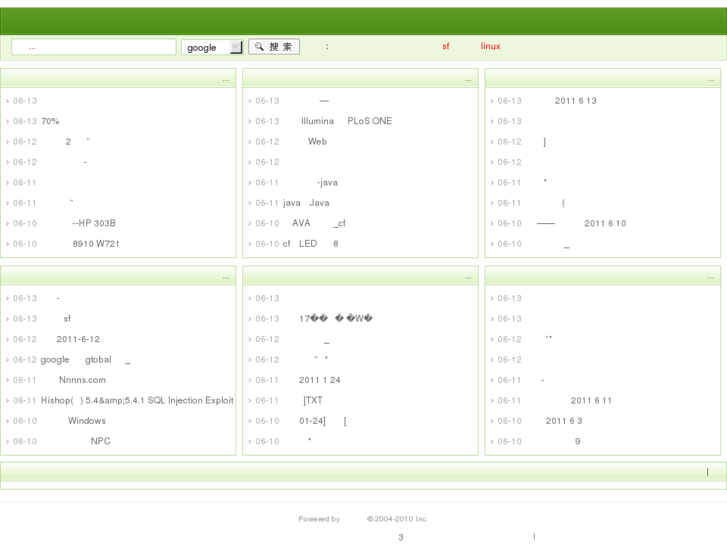727x545 pixels.
Task: Open the 'google gtobal' article
Action: tap(85, 360)
